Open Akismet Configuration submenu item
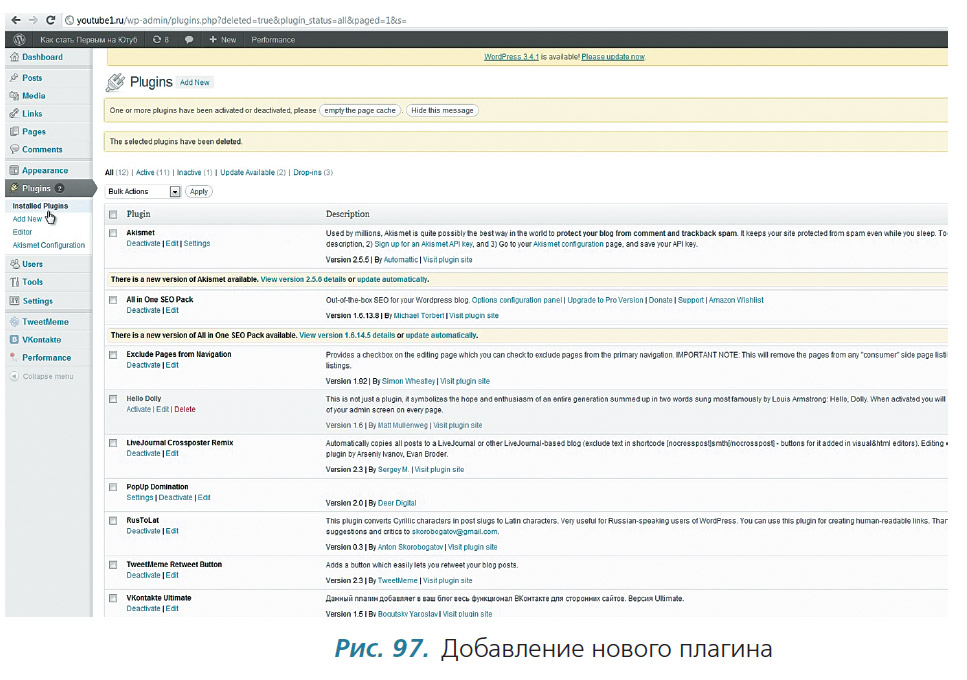Image resolution: width=967 pixels, height=680 pixels. (49, 245)
